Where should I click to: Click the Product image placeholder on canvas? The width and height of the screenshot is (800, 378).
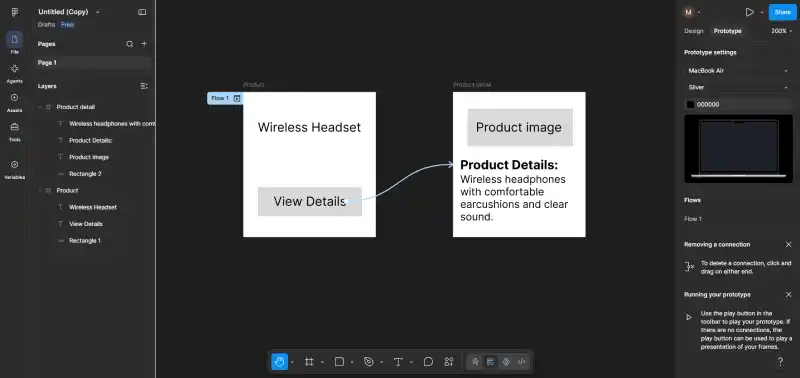(520, 128)
